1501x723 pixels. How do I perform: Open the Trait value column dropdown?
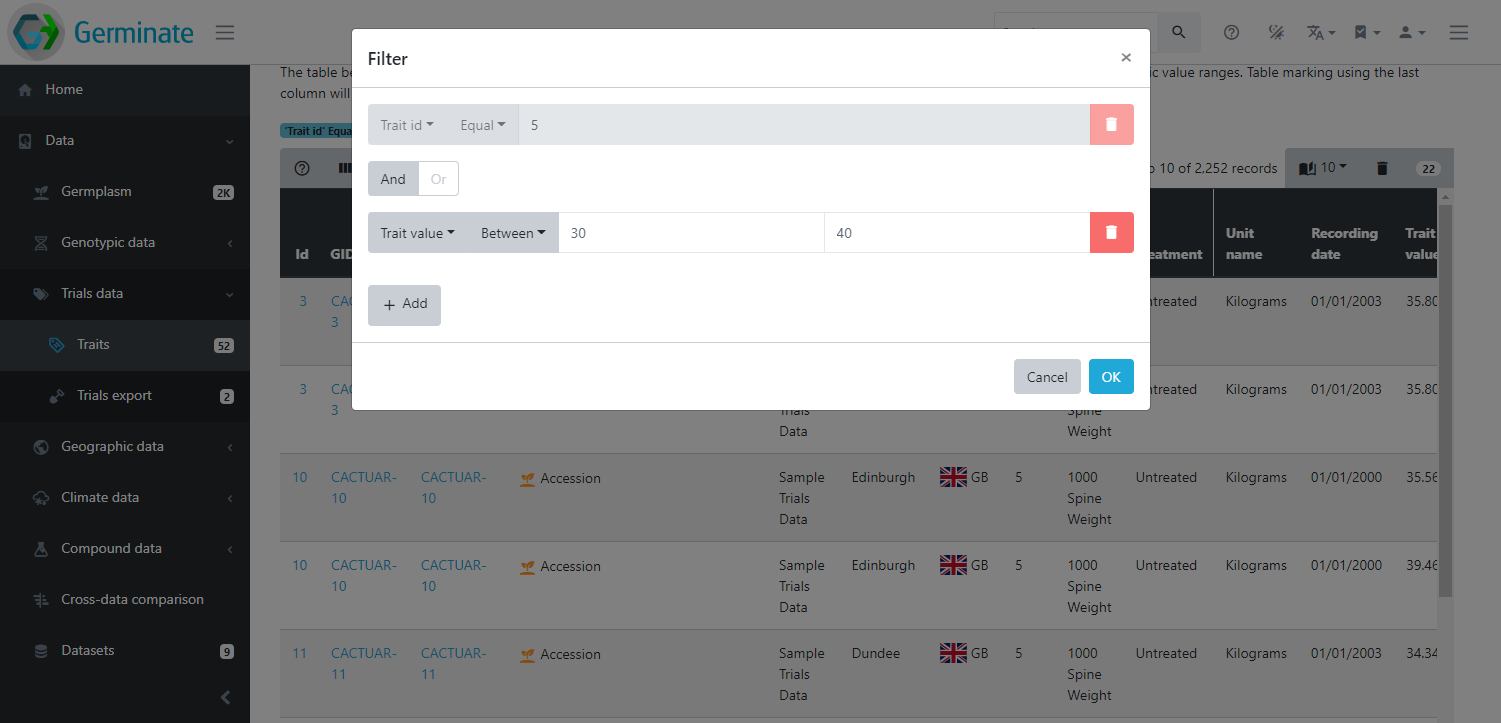[x=417, y=233]
